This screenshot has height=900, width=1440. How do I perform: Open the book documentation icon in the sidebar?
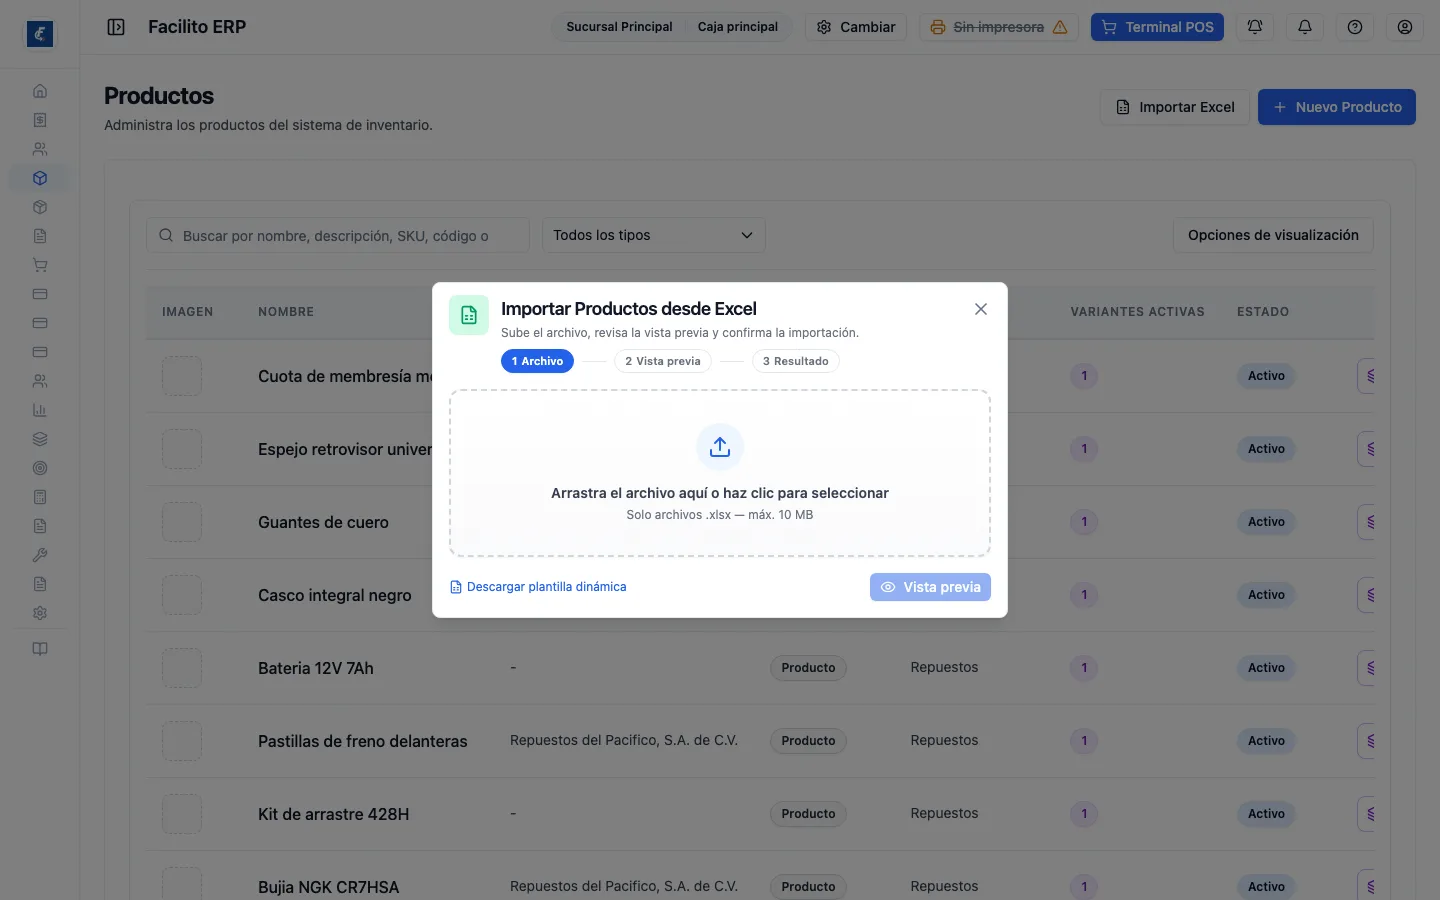[40, 649]
